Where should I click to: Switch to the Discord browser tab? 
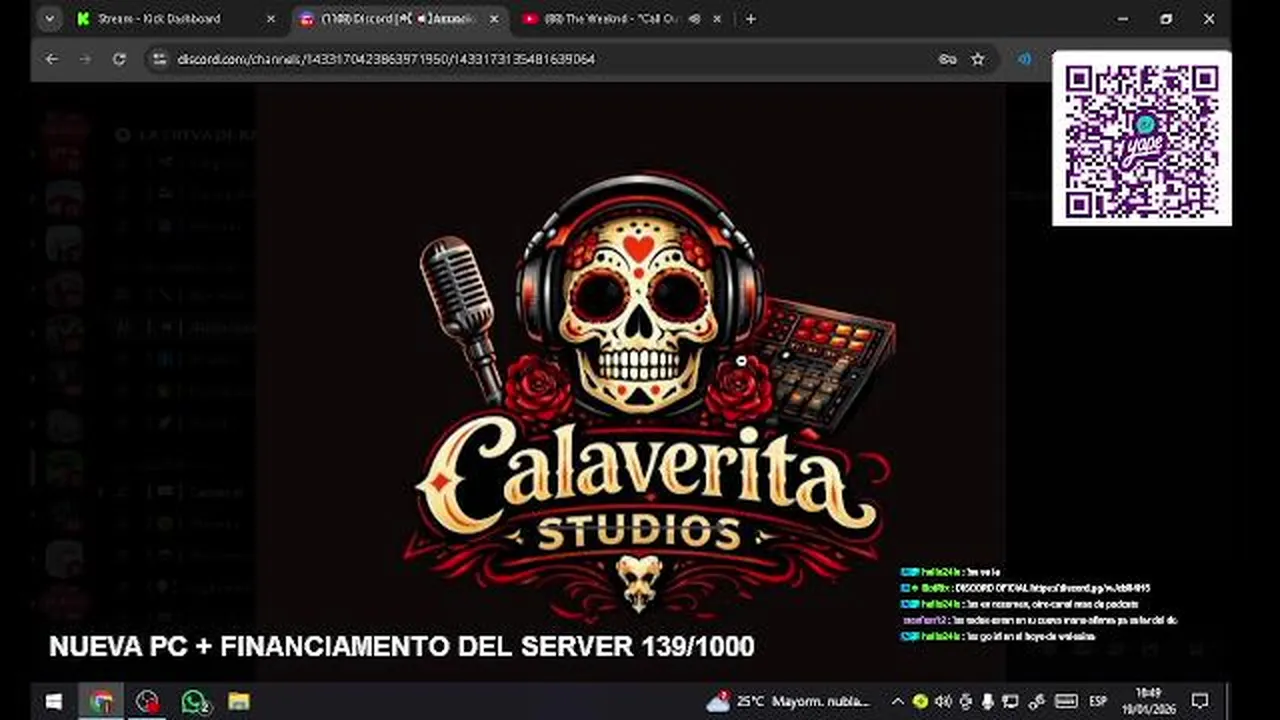pyautogui.click(x=400, y=19)
